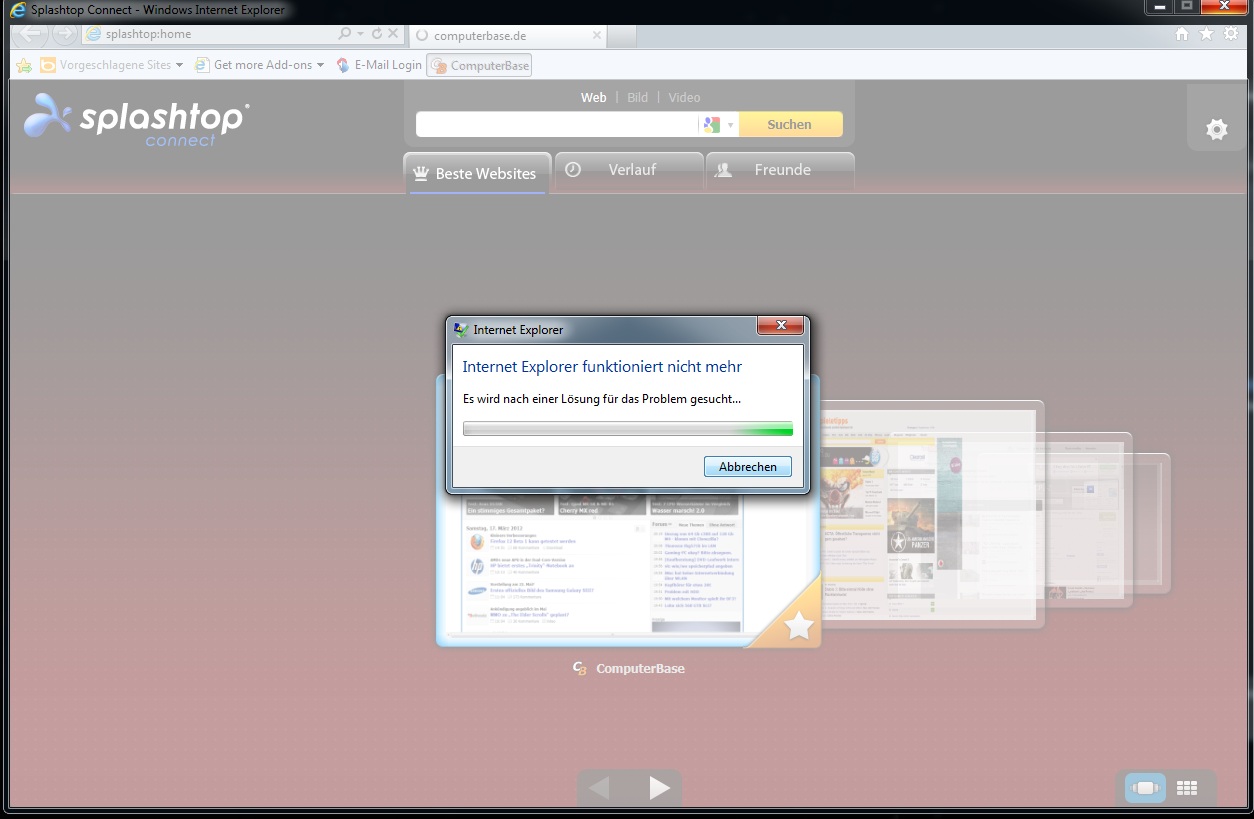
Task: Click the search progress bar in dialog
Action: pos(628,429)
